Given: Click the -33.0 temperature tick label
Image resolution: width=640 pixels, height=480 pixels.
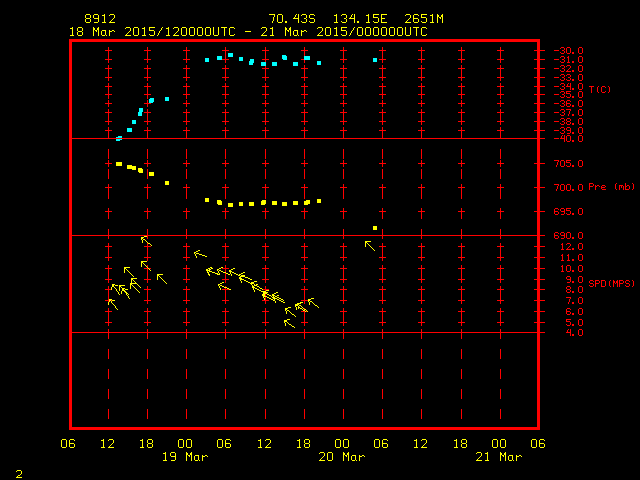Looking at the screenshot, I should point(569,78).
